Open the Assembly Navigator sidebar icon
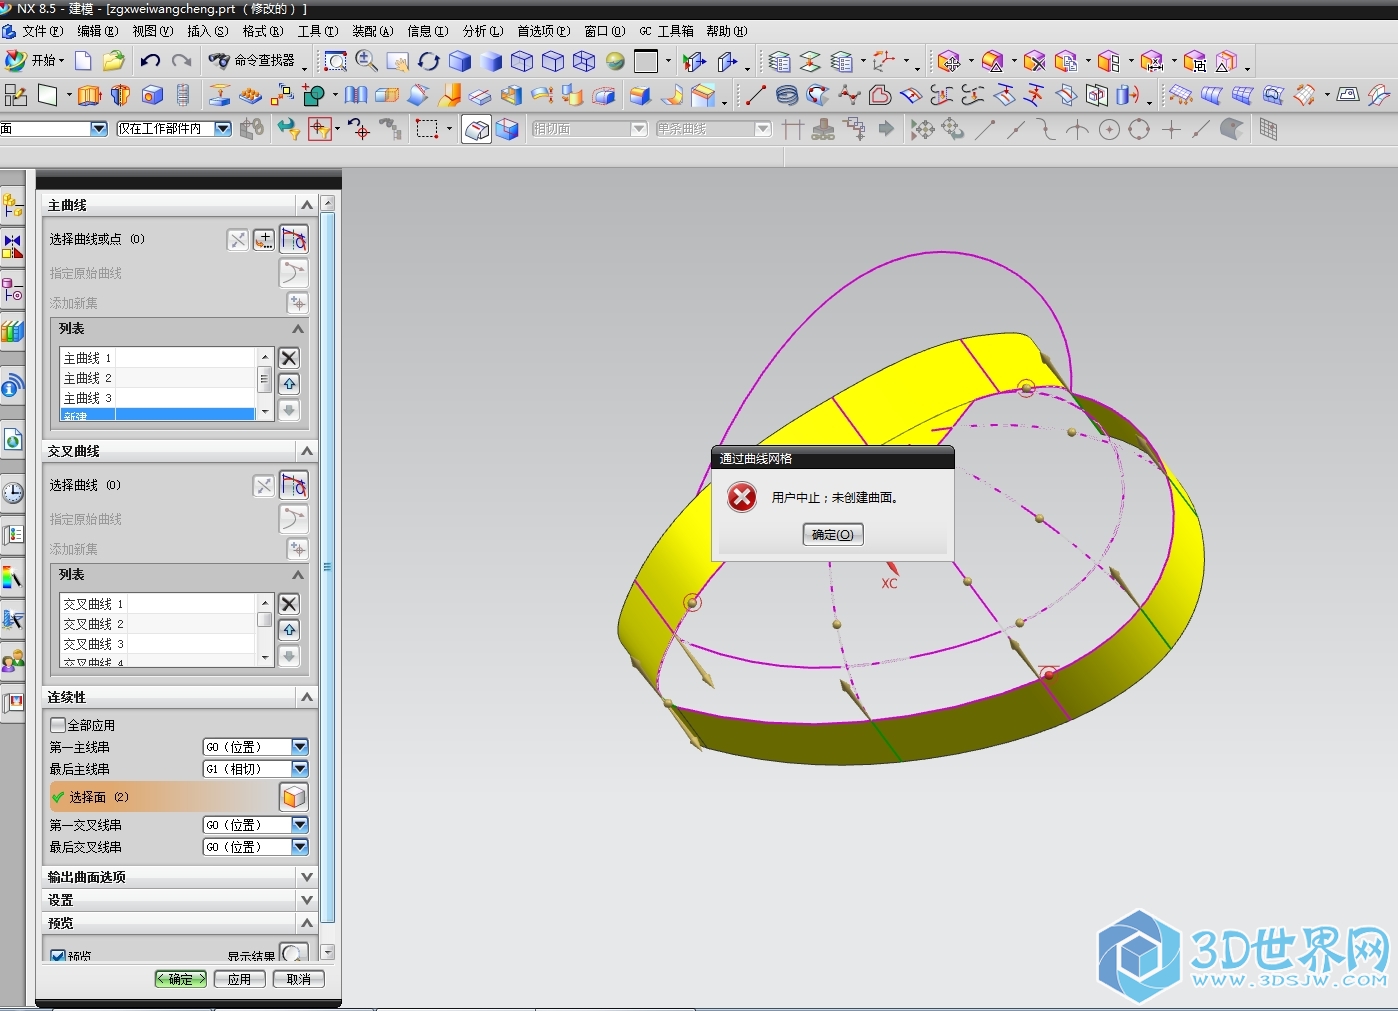This screenshot has height=1011, width=1398. pyautogui.click(x=12, y=205)
